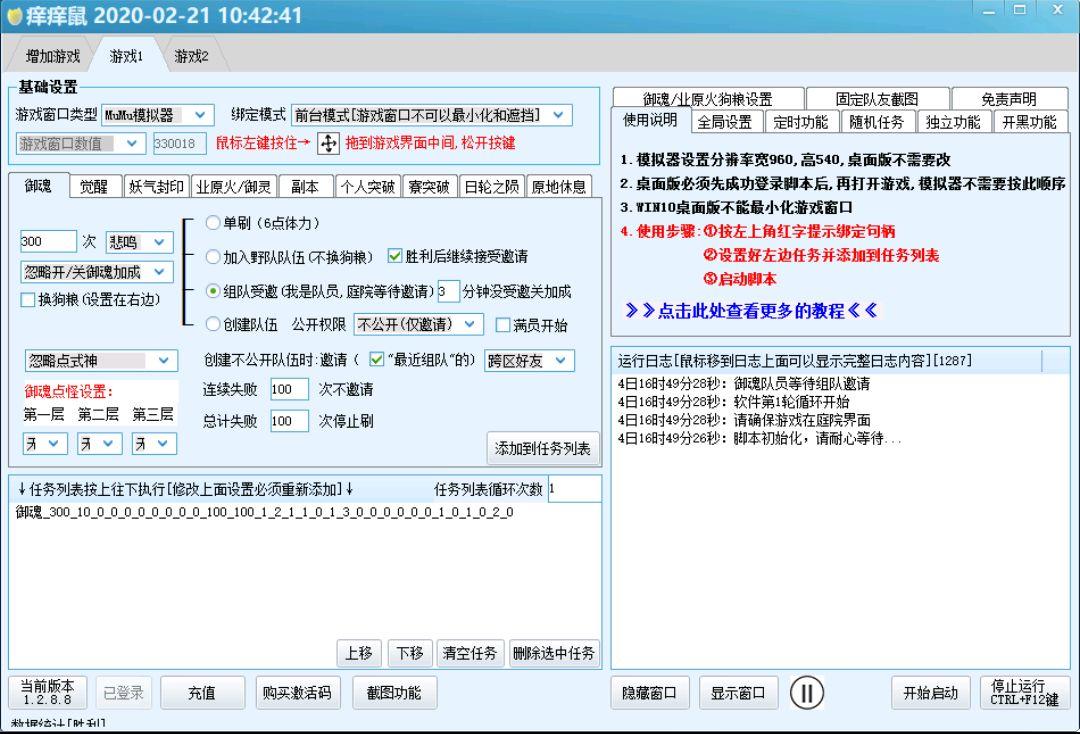Click the app logo in title bar
The image size is (1080, 734).
click(x=13, y=16)
